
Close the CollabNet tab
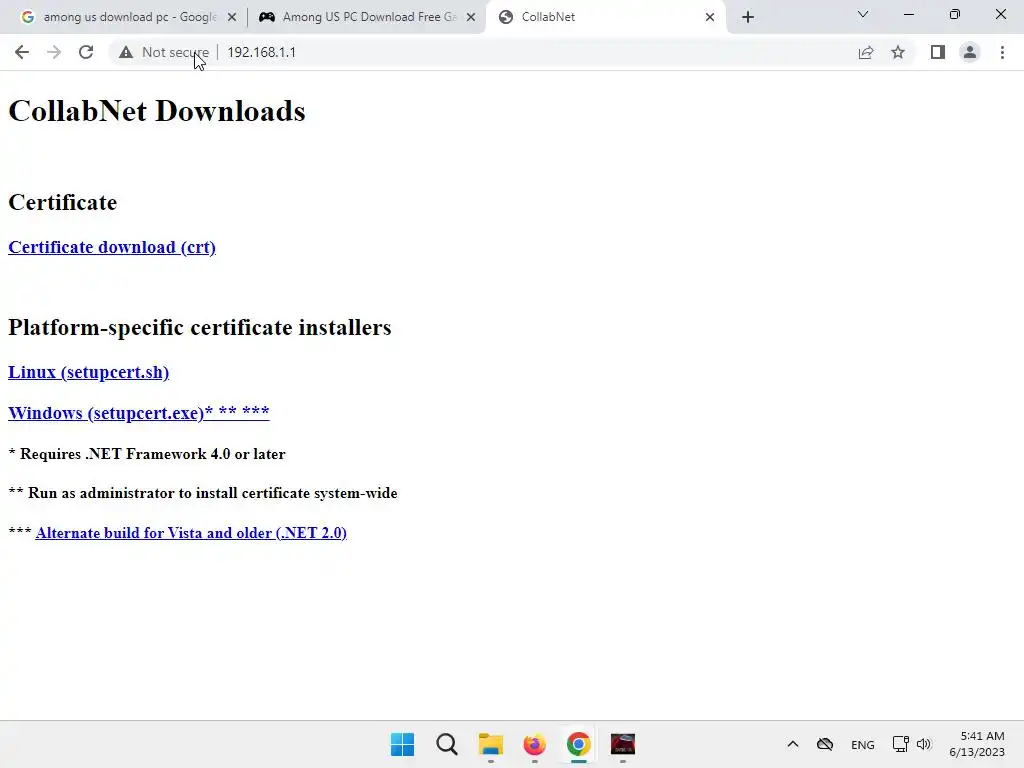(710, 17)
